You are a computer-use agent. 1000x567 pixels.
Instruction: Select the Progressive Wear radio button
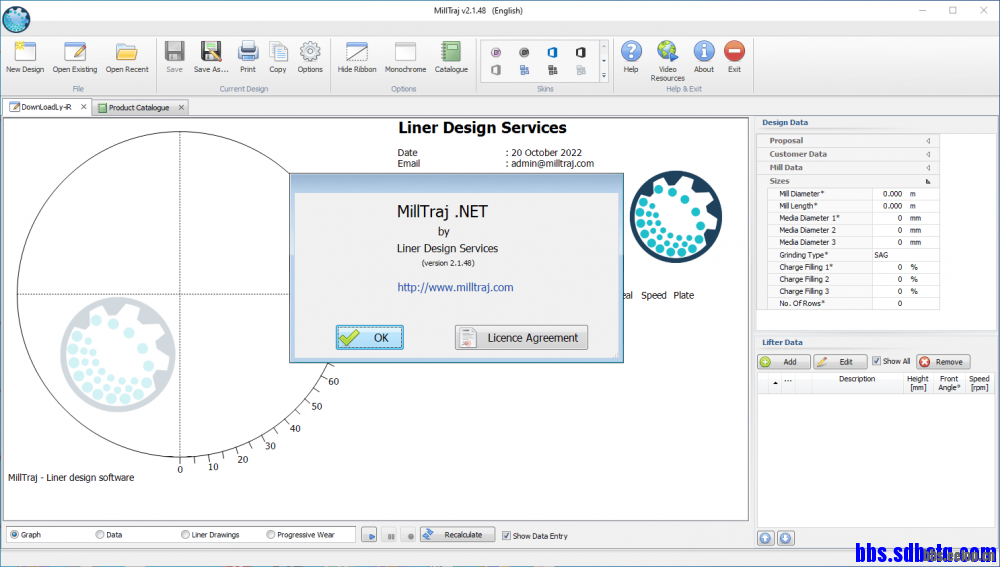coord(270,534)
